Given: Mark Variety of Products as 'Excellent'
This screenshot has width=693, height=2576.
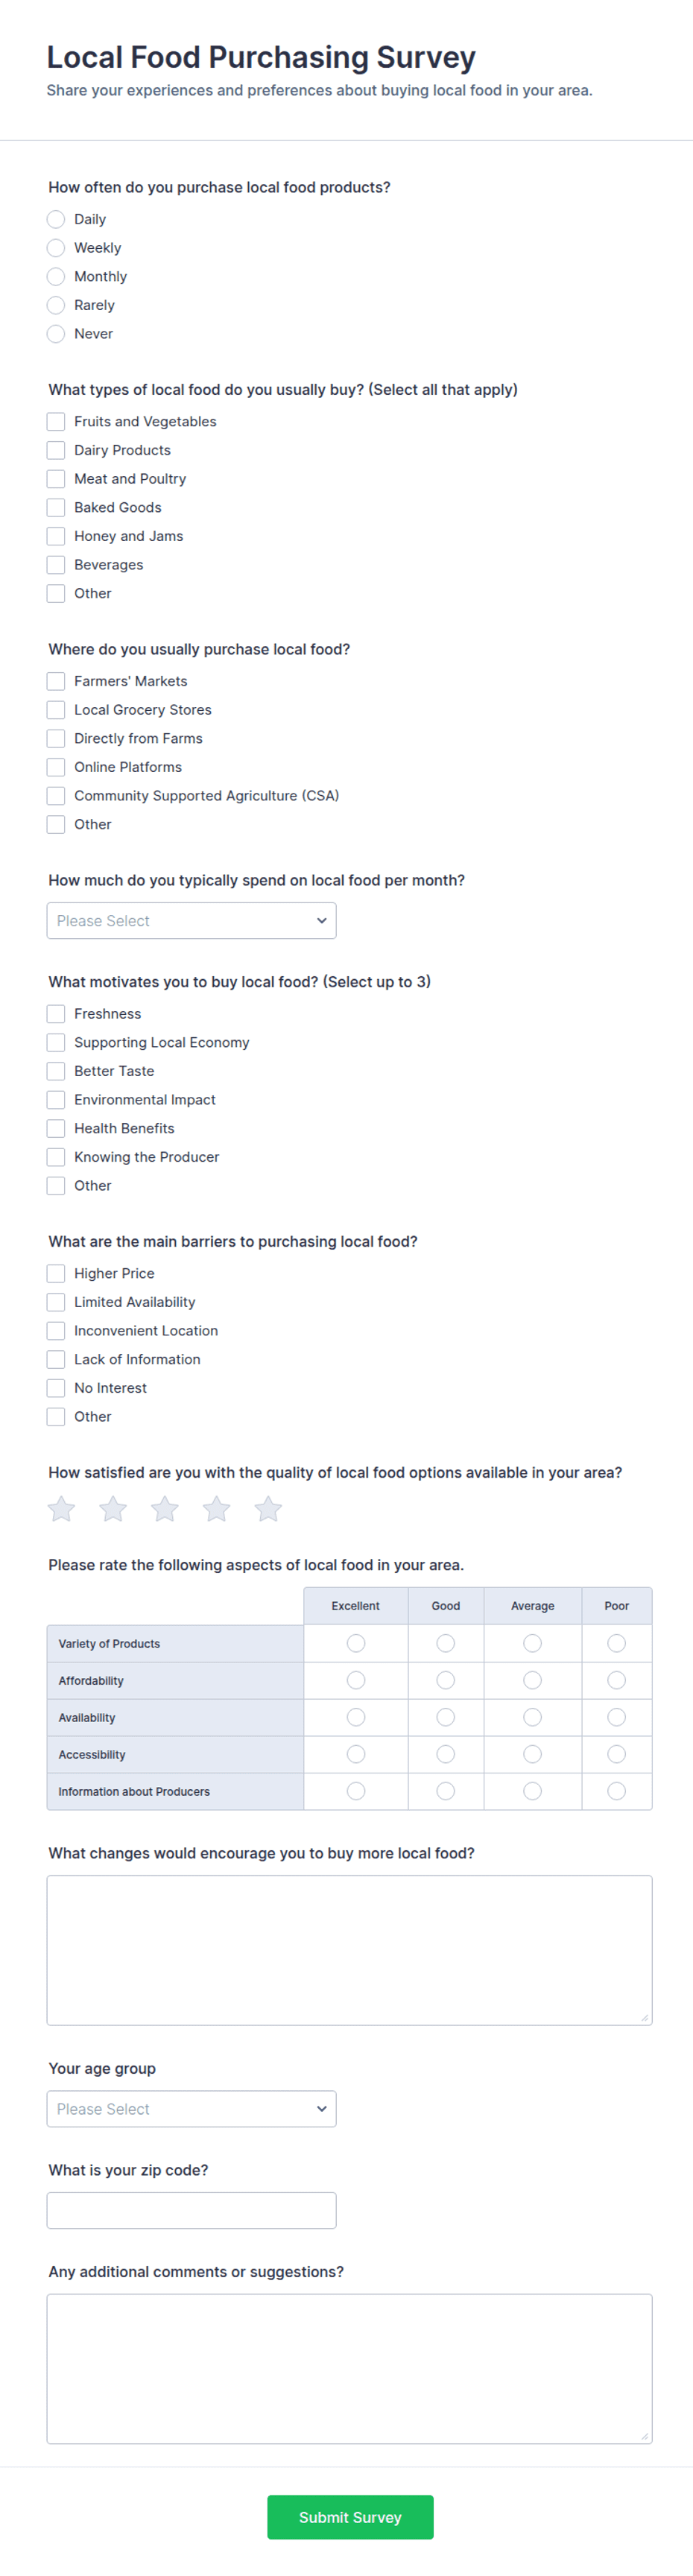Looking at the screenshot, I should click(x=355, y=1643).
